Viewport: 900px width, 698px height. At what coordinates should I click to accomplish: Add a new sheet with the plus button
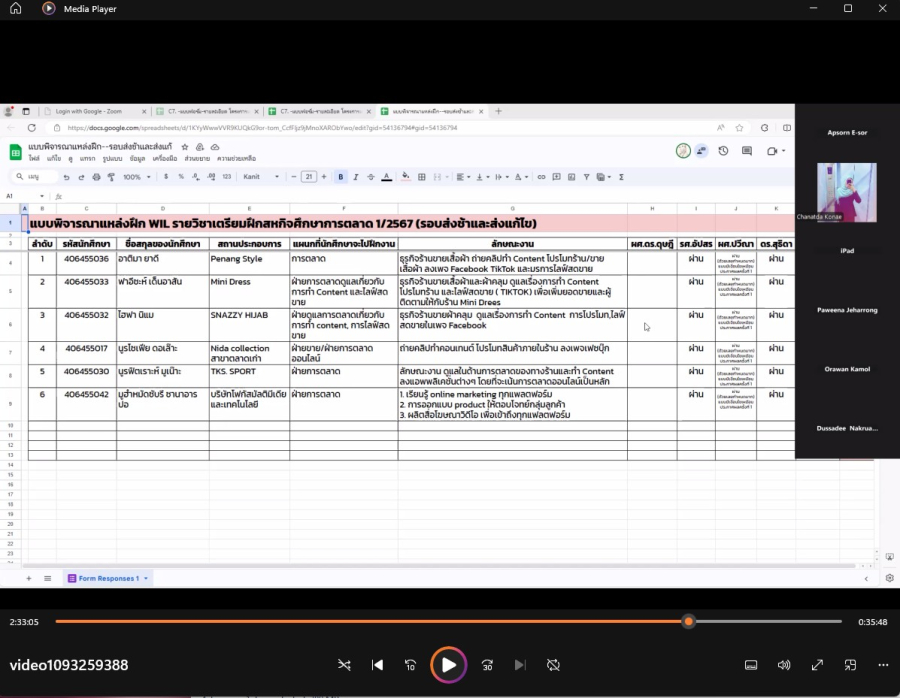(x=29, y=578)
